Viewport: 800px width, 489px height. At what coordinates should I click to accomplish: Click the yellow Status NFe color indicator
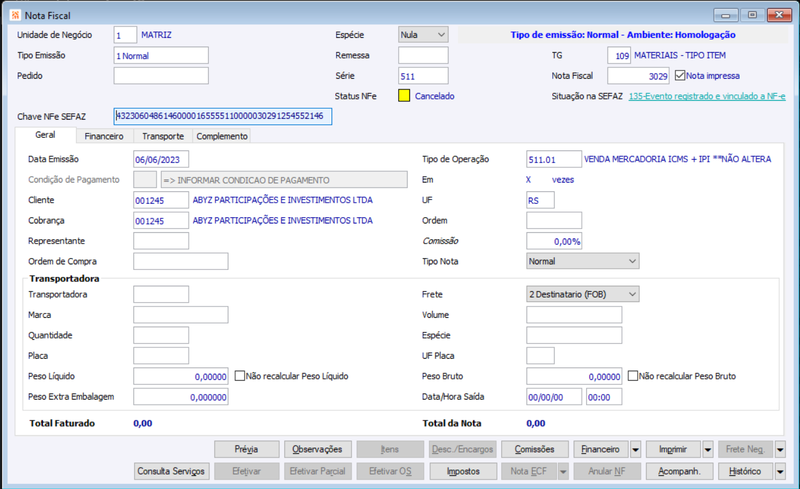404,95
